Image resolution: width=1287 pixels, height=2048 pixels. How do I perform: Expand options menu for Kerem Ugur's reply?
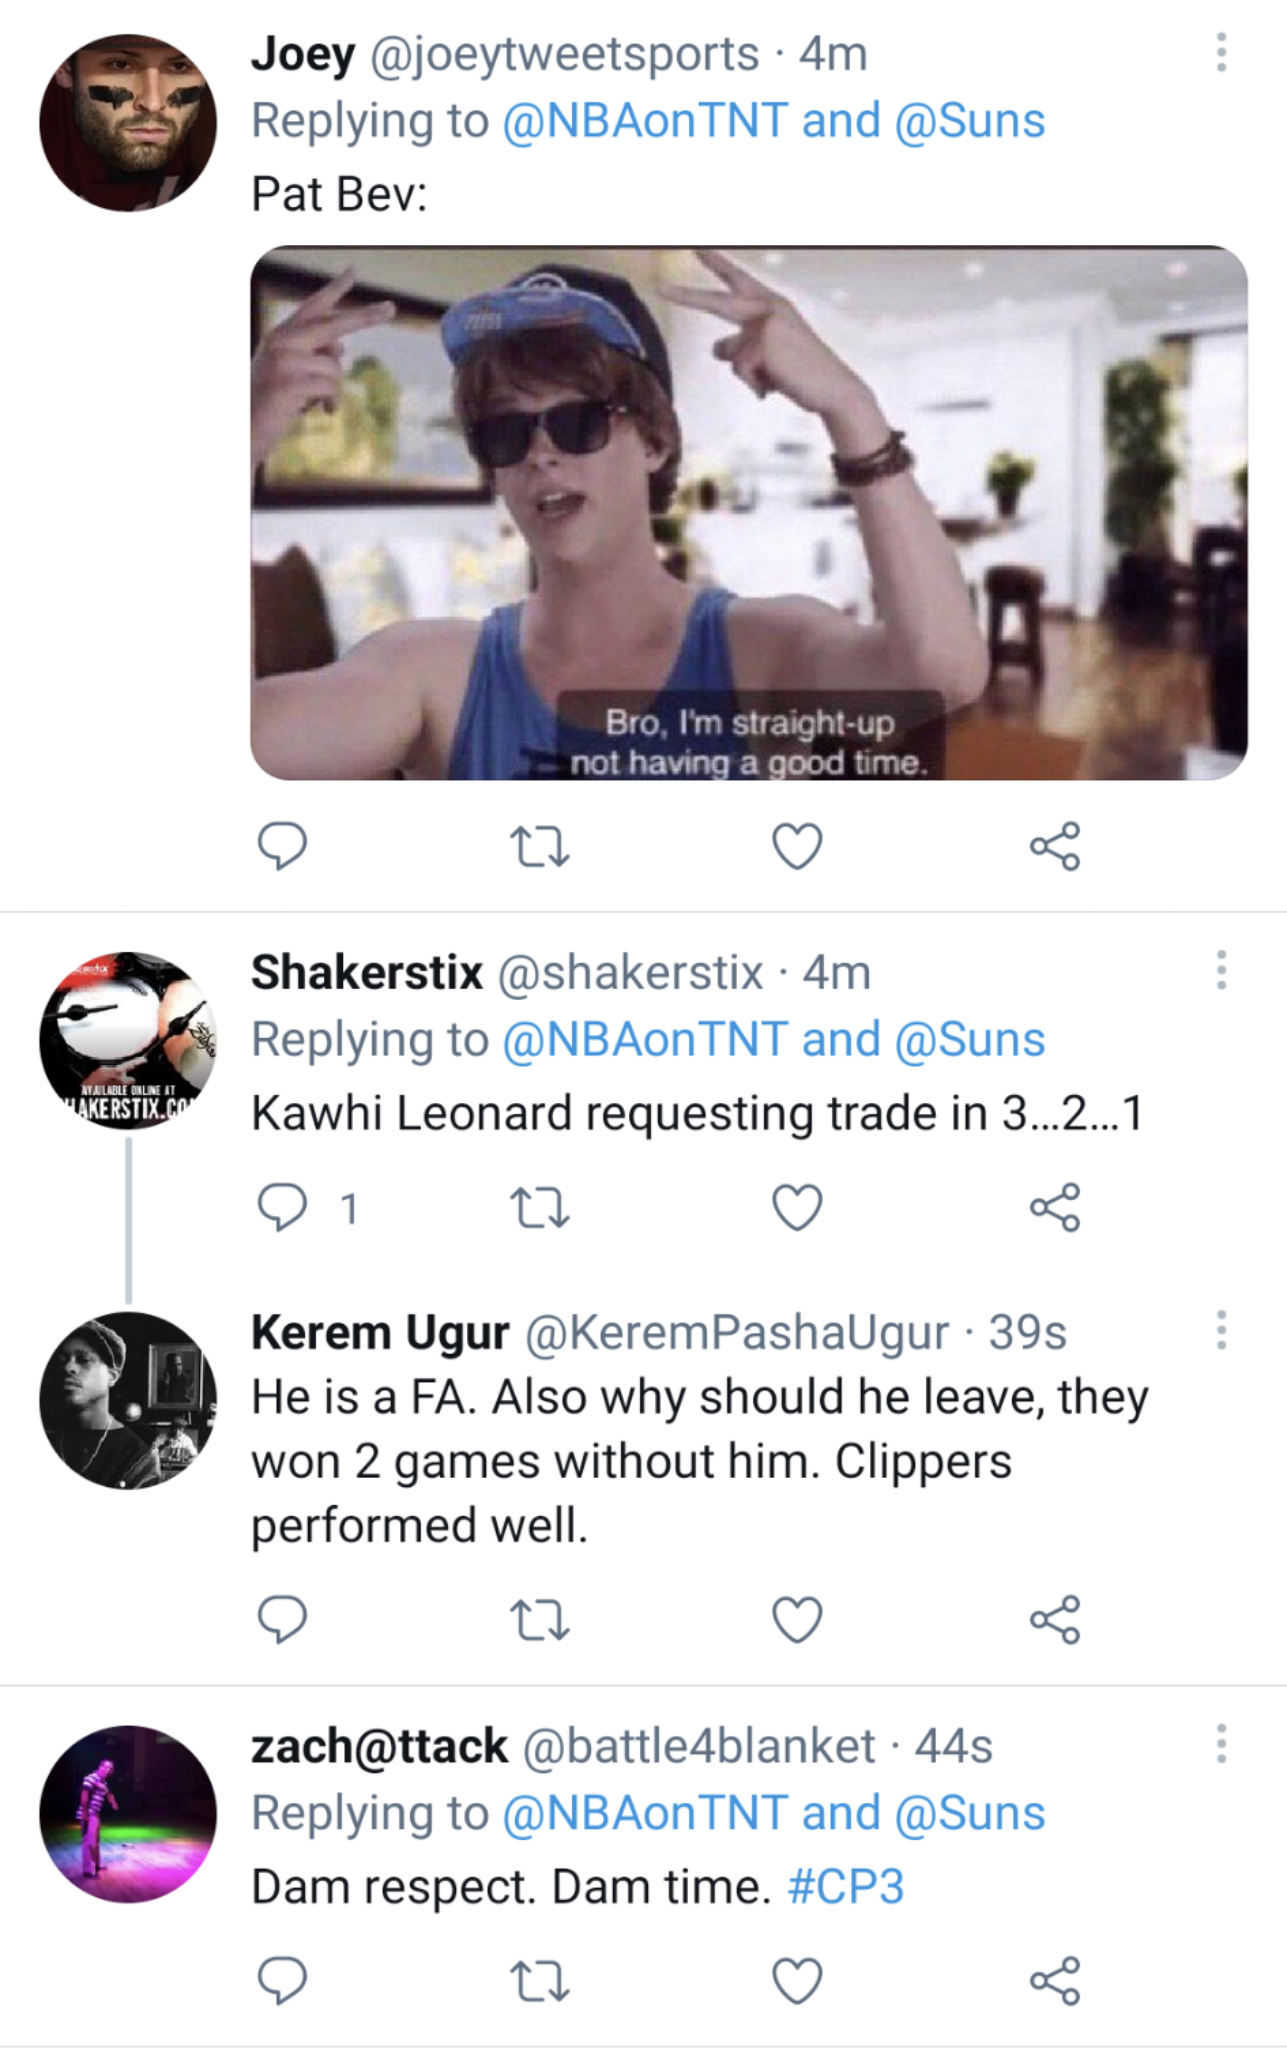pyautogui.click(x=1221, y=1330)
